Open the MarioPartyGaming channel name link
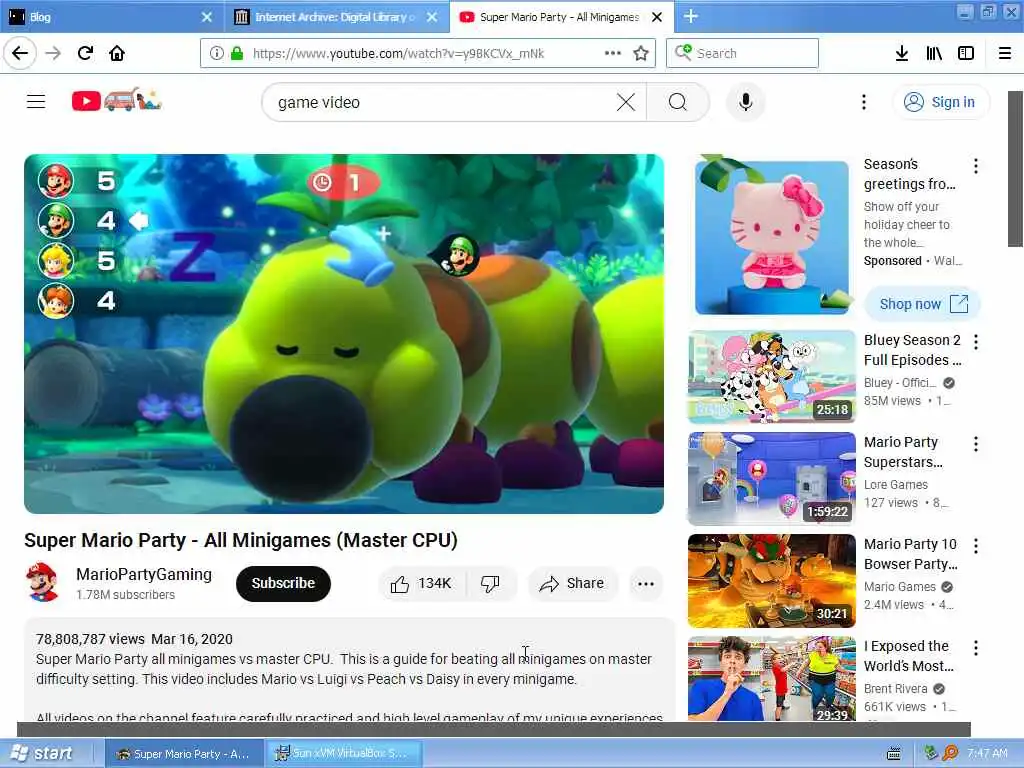The image size is (1024, 768). click(x=144, y=574)
